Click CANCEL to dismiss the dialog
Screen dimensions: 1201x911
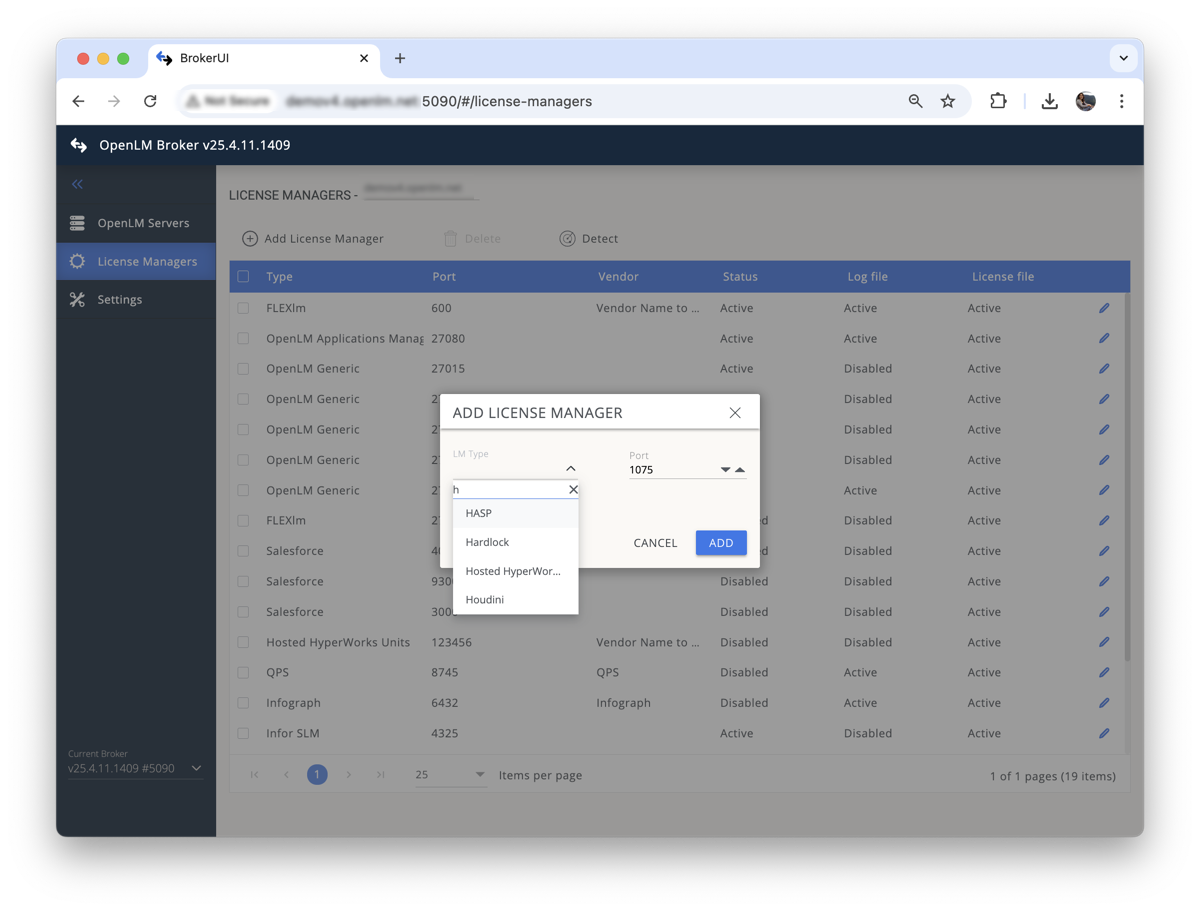655,543
